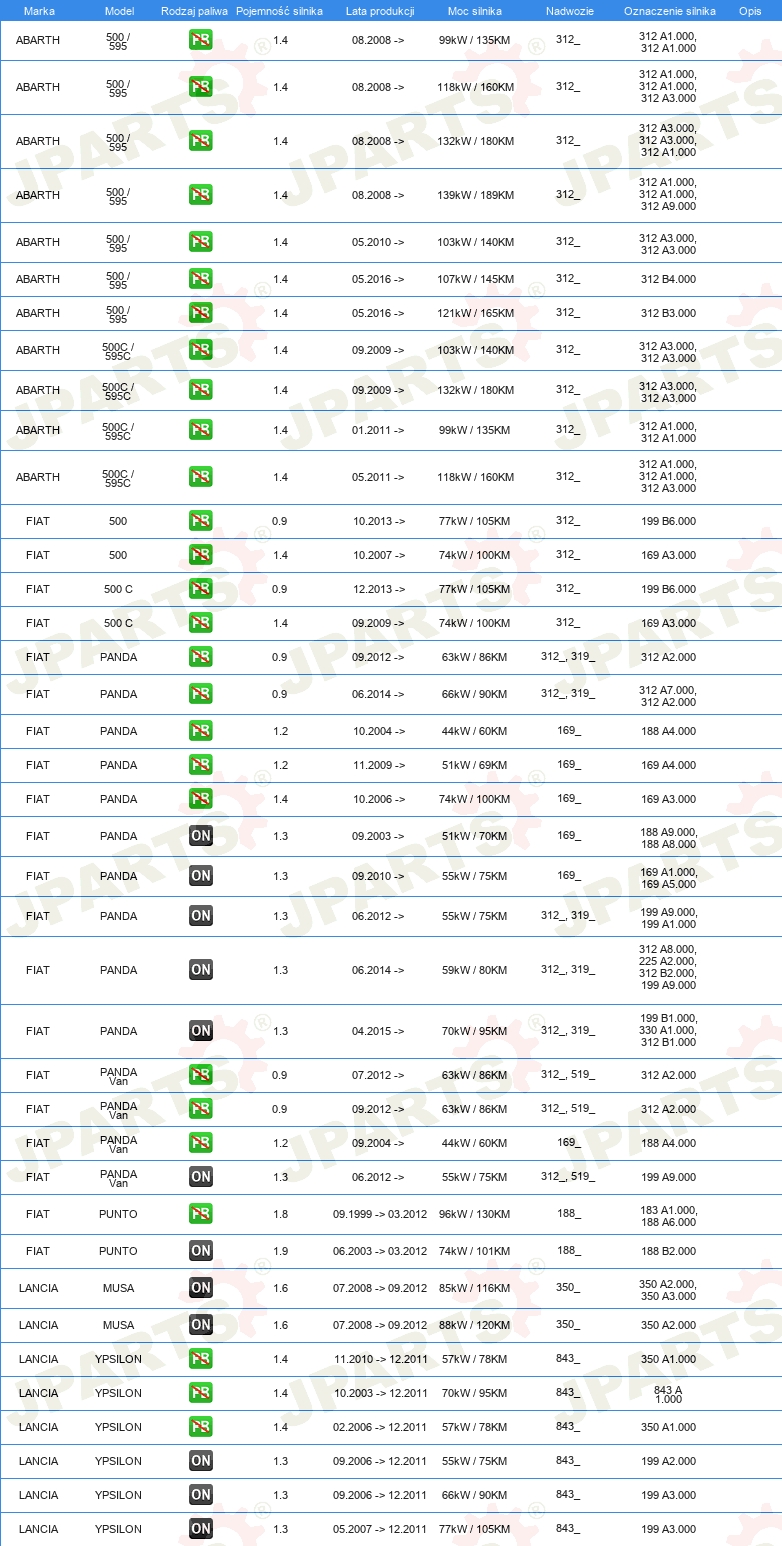Click diesel ON icon in Fiat Punto 1.9 row
The image size is (782, 1546).
(x=201, y=1251)
